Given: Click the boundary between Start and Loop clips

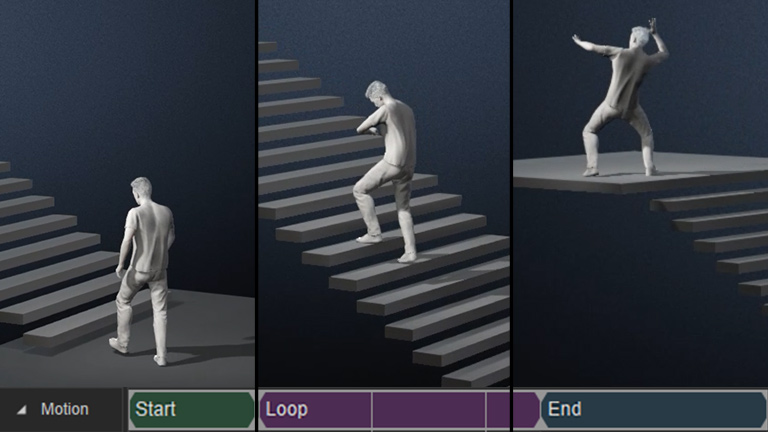Looking at the screenshot, I should coord(257,409).
